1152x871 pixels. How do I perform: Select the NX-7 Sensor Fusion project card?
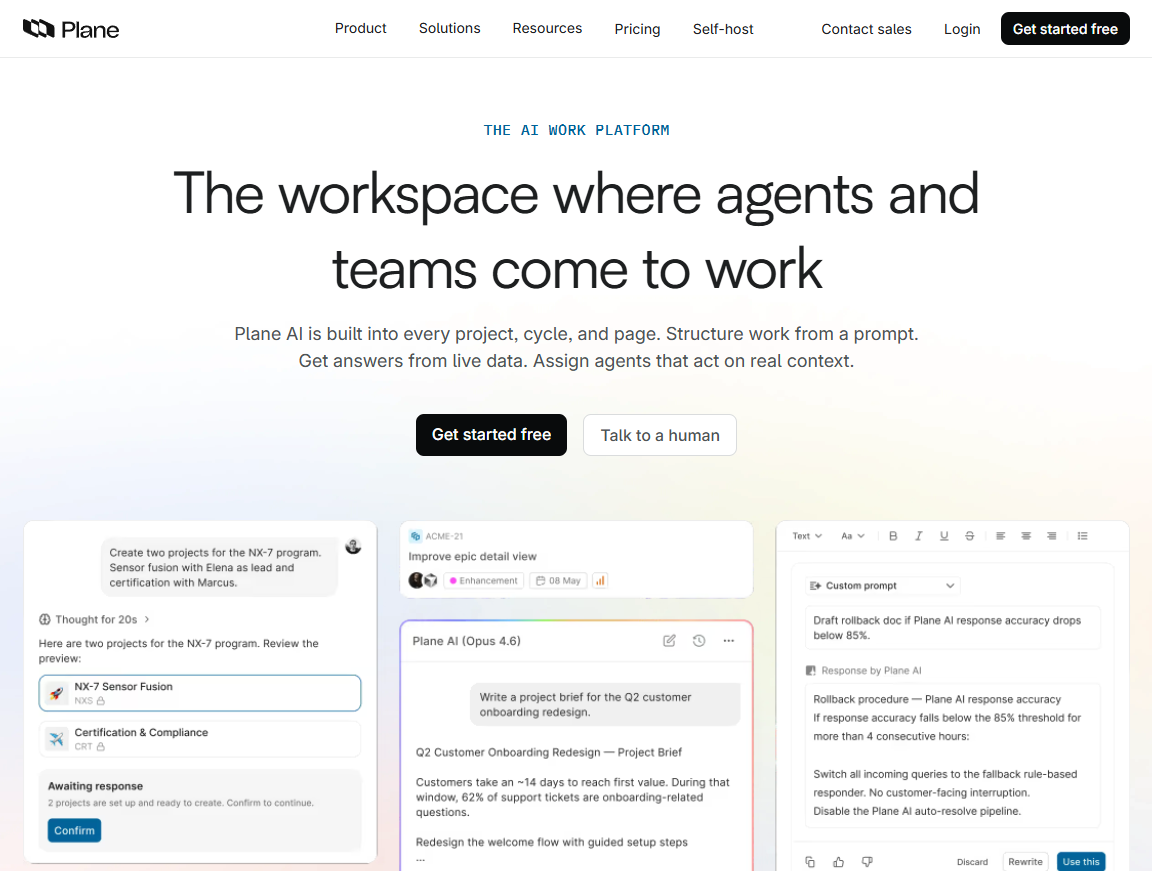click(x=200, y=693)
